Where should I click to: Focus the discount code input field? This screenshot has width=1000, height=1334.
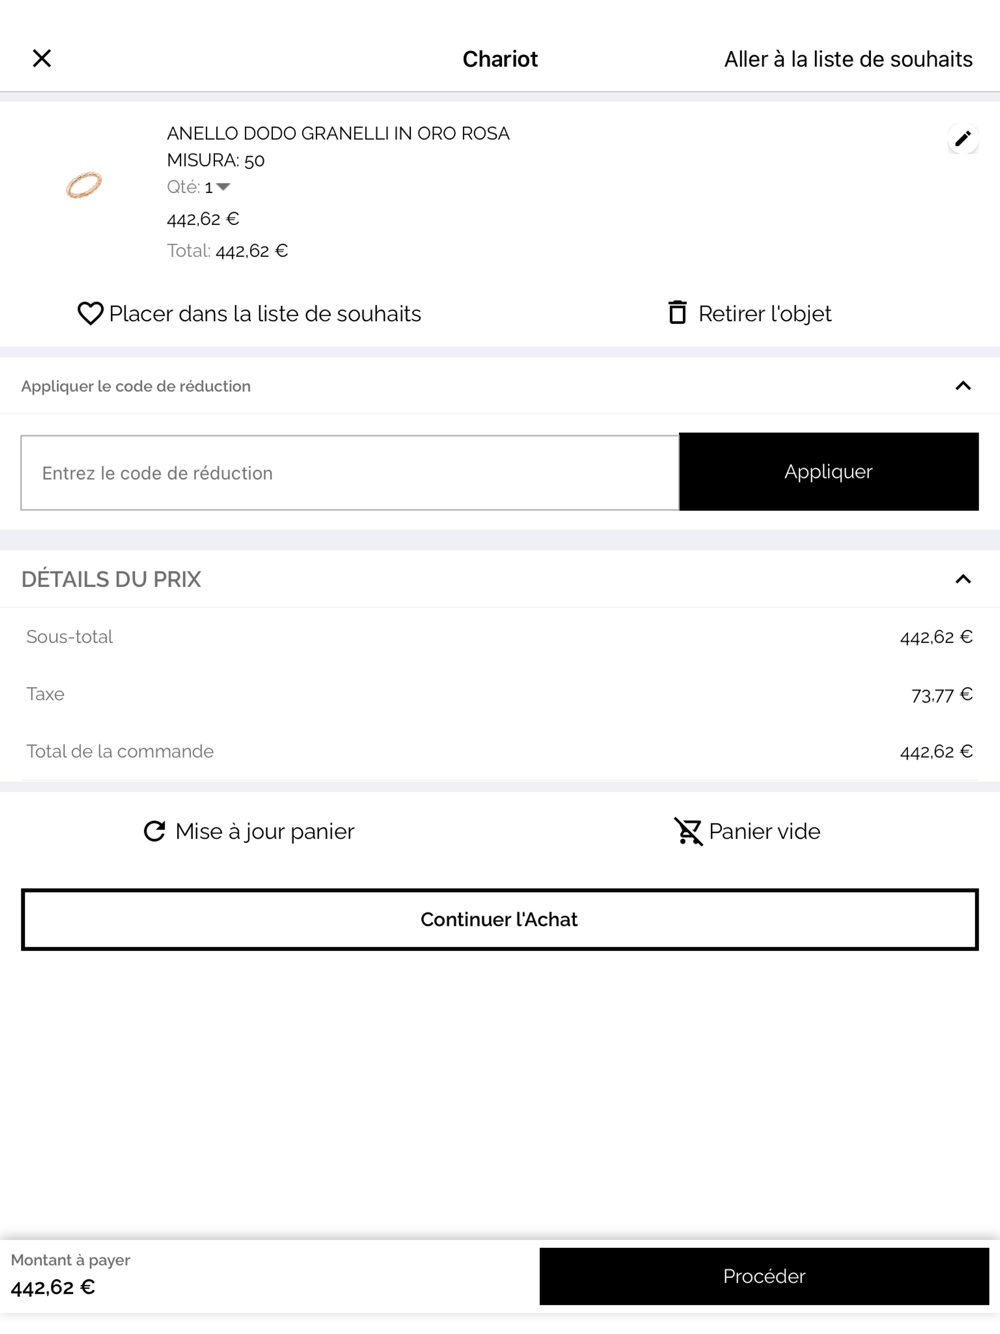point(350,473)
